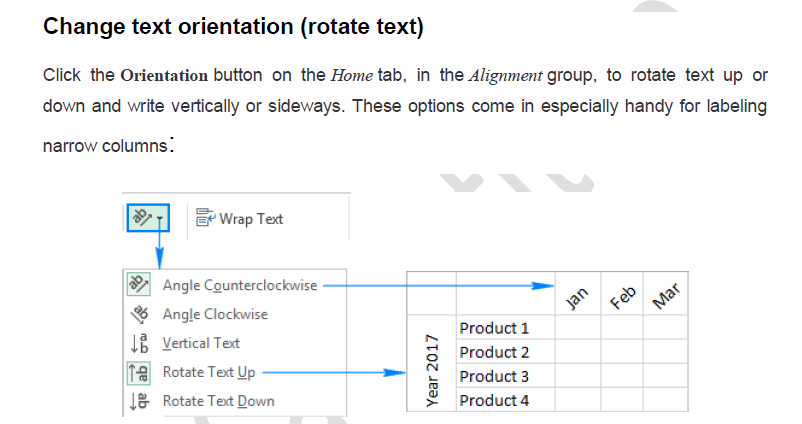
Task: Choose the Vertical Text menu label
Action: coord(201,343)
